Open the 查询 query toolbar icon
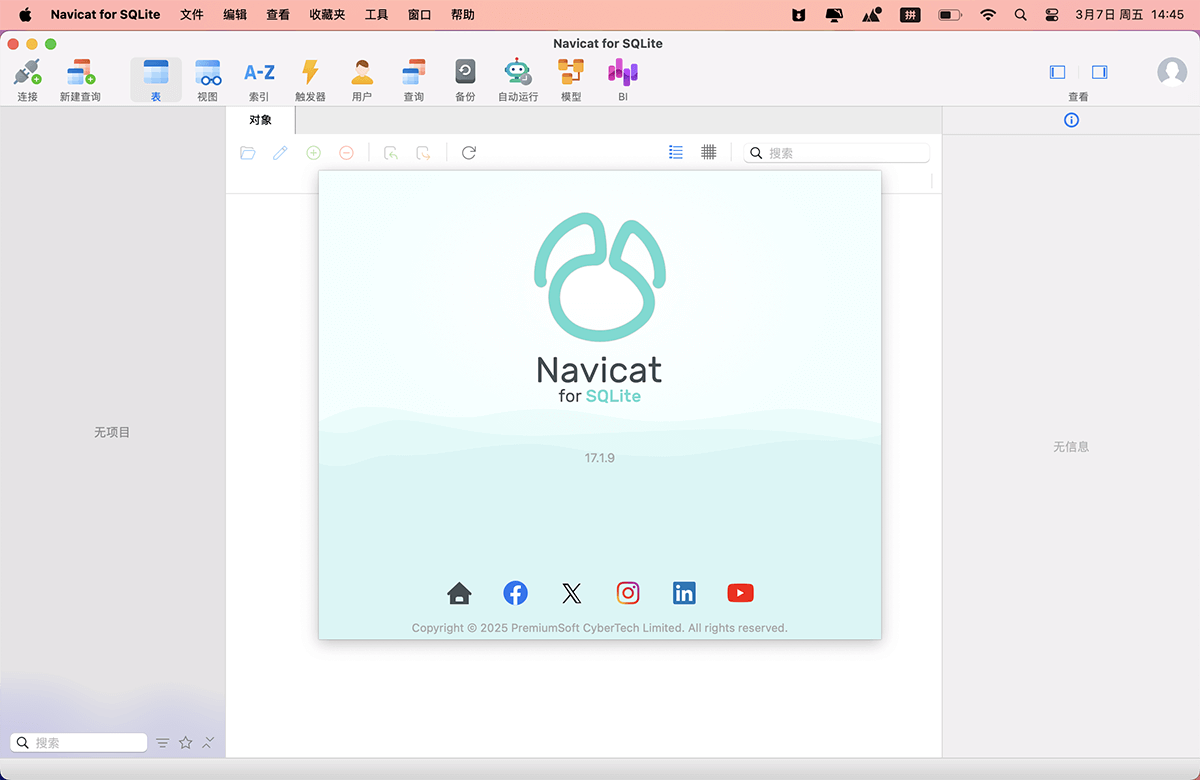Screen dimensions: 1200x780 413,79
